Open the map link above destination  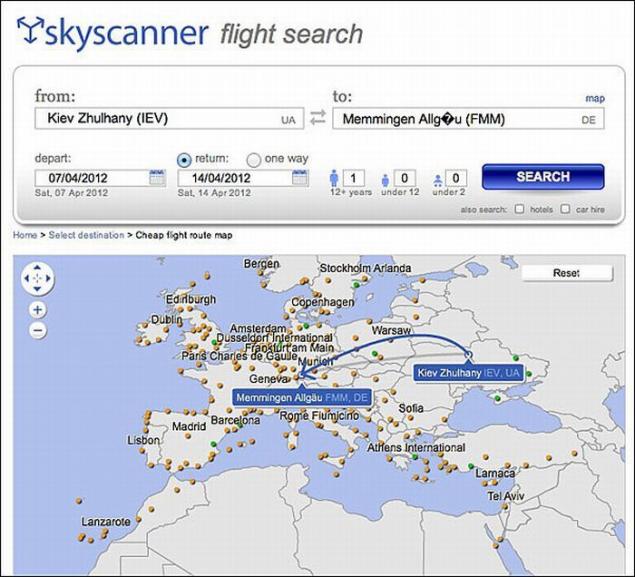[595, 98]
